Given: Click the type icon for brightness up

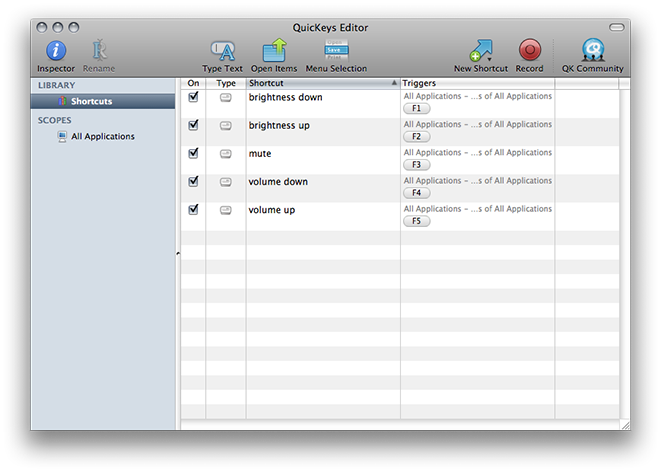Looking at the screenshot, I should 226,126.
